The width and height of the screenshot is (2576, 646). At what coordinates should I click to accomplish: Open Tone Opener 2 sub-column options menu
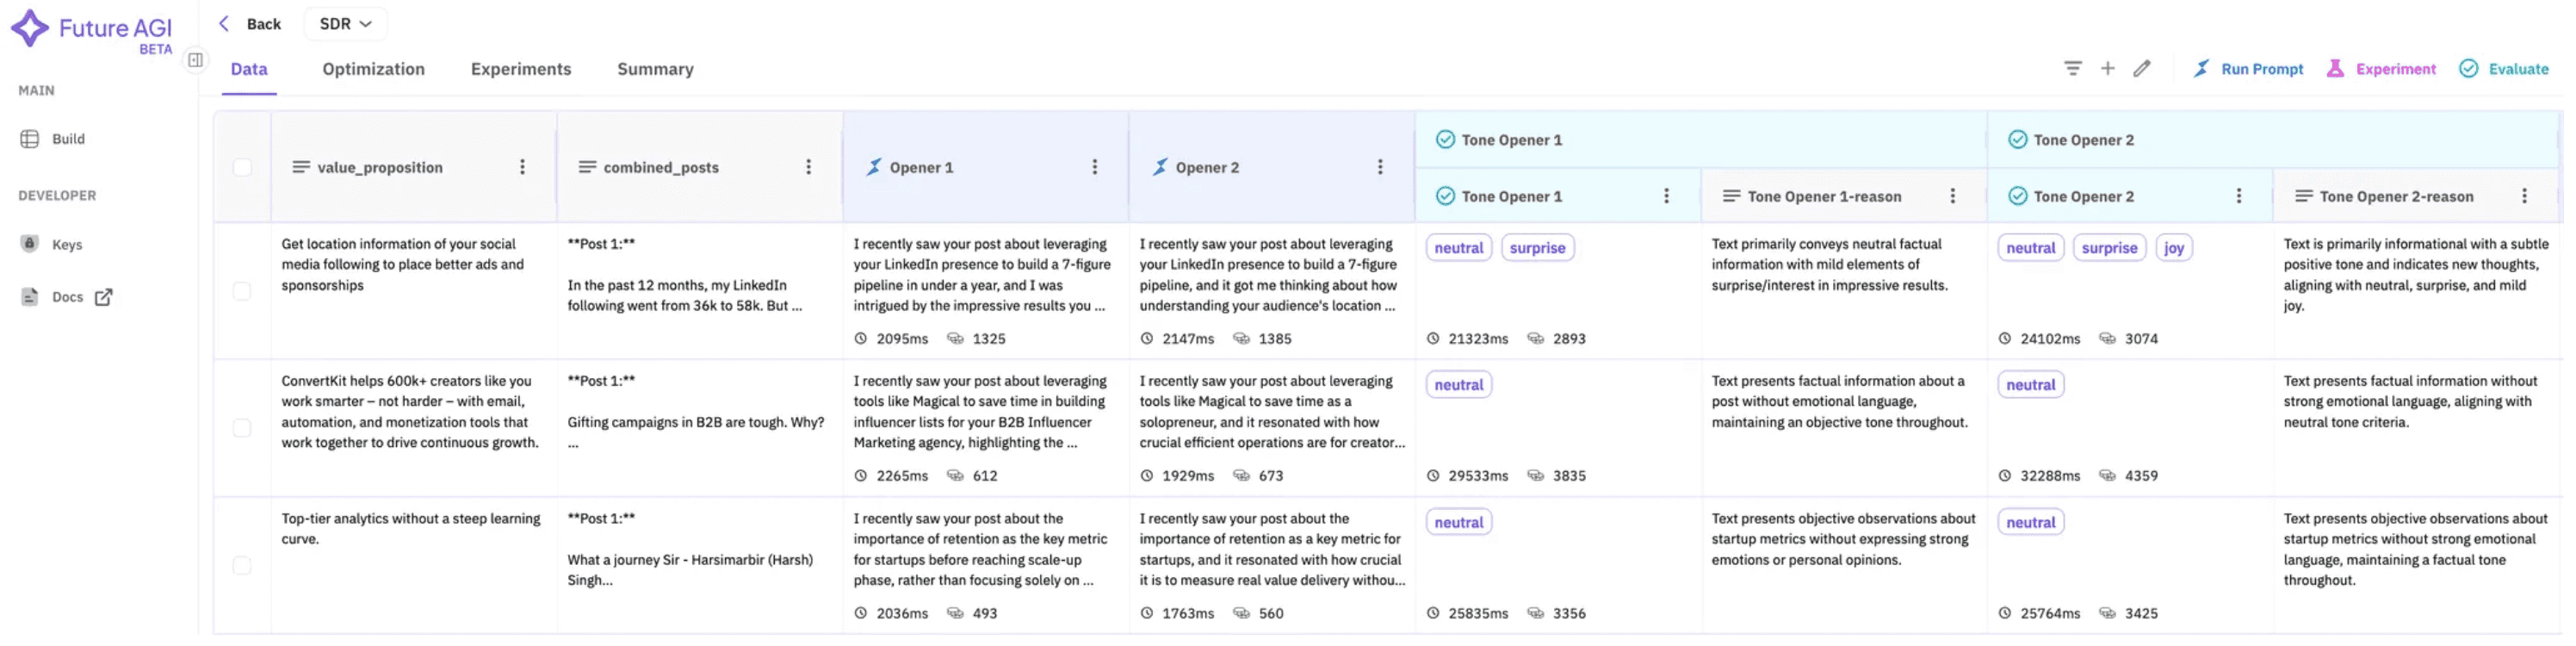coord(2239,196)
